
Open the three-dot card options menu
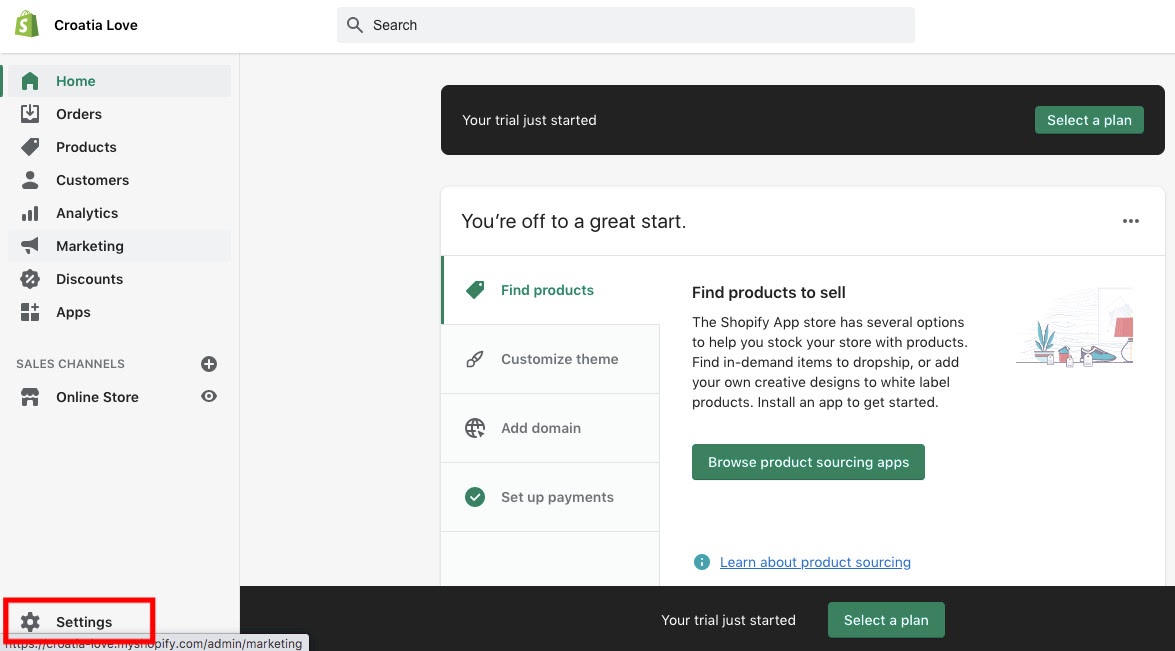click(1131, 221)
